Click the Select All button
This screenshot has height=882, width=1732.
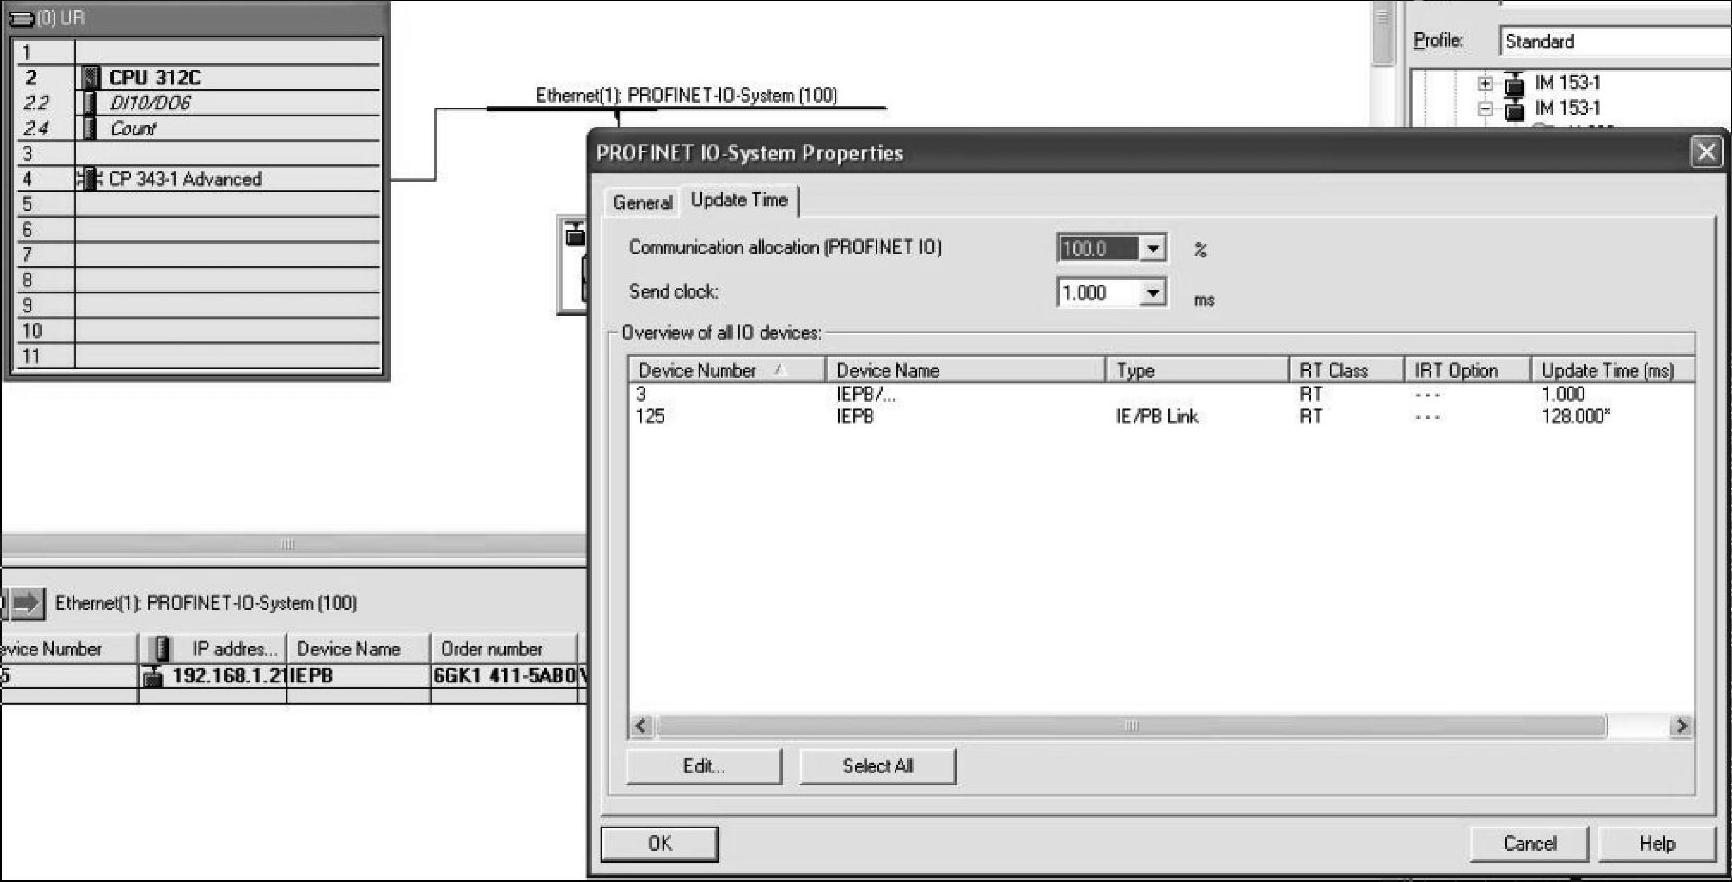coord(878,766)
